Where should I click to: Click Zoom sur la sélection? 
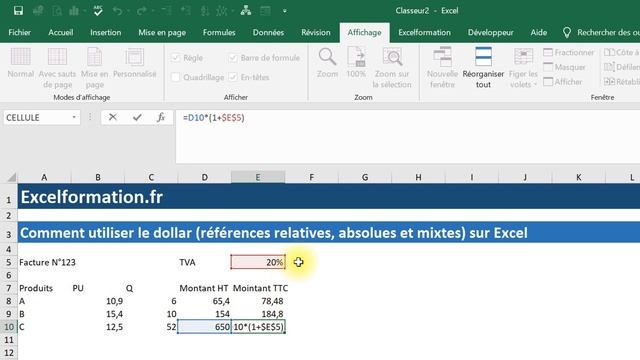(x=392, y=68)
